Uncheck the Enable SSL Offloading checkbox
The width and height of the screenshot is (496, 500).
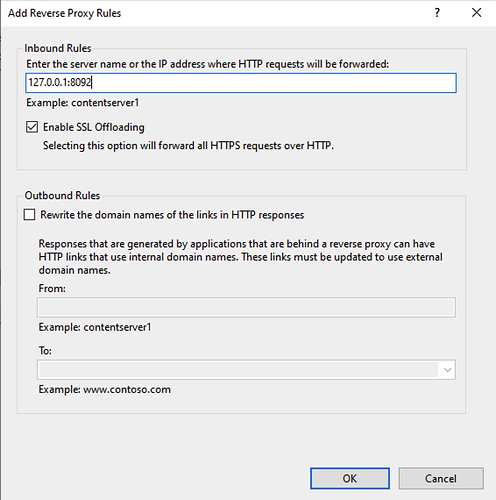(32, 127)
